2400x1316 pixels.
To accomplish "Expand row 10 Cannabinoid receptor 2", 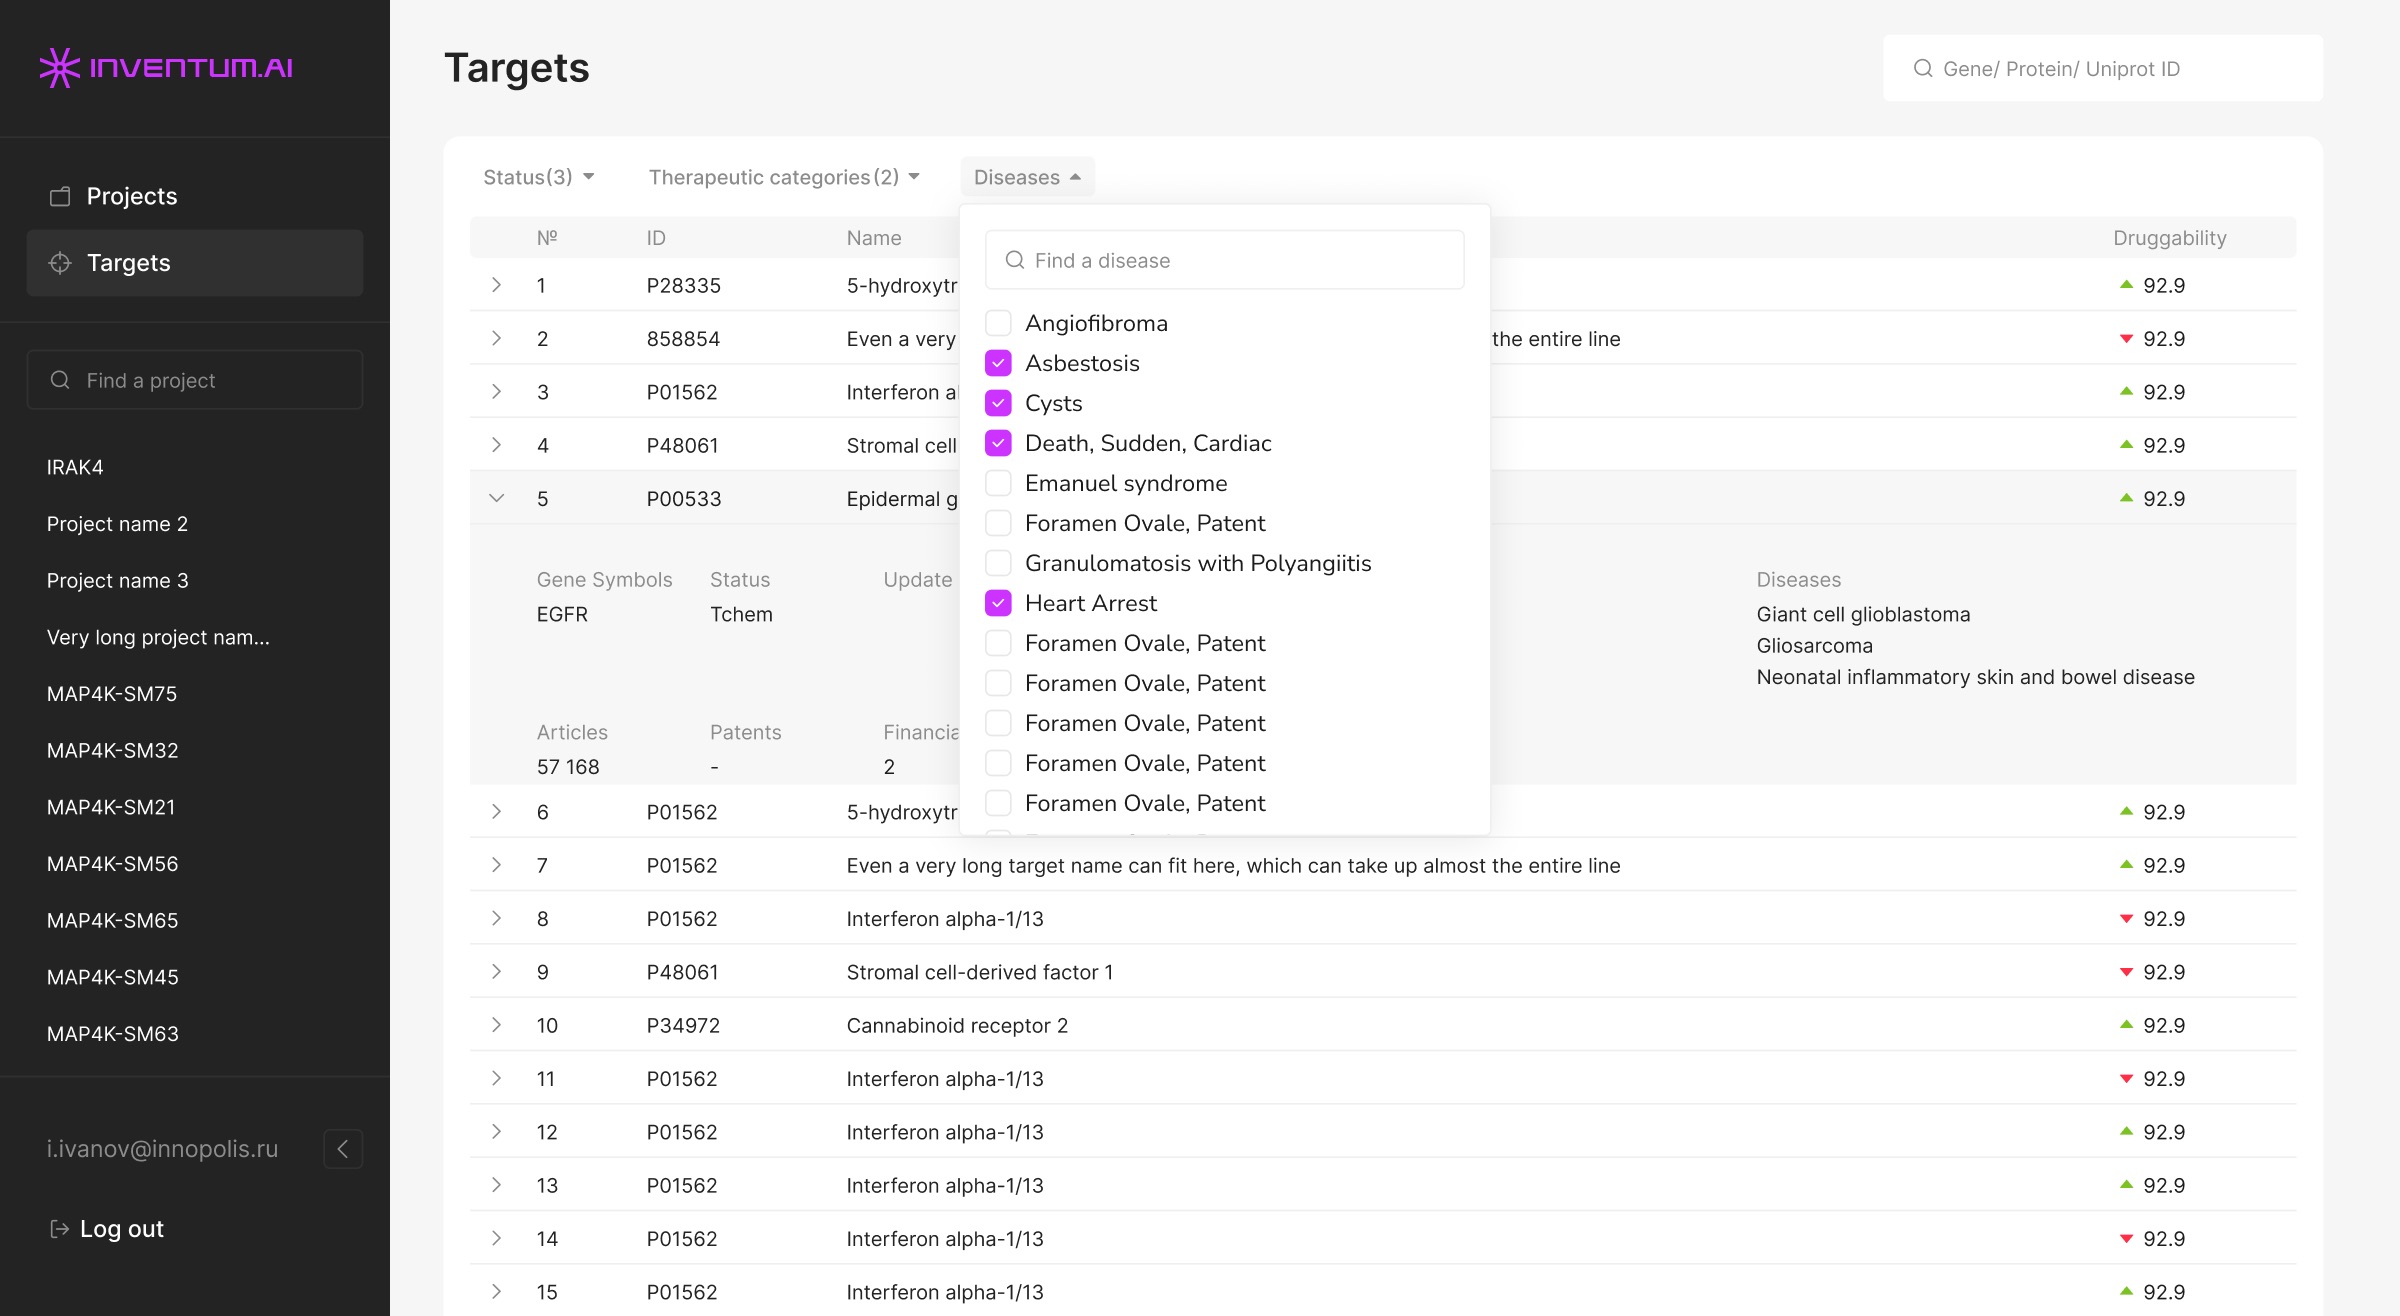I will point(496,1025).
